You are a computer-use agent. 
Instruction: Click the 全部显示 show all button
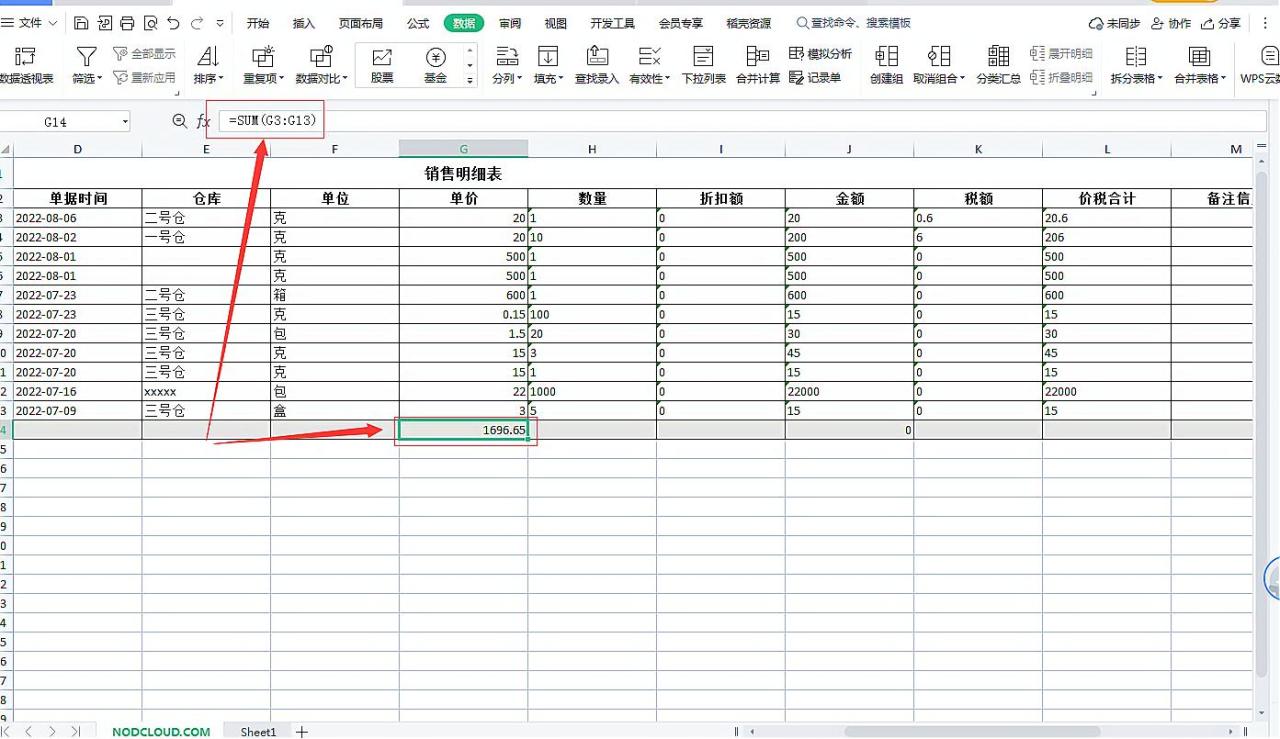coord(144,54)
